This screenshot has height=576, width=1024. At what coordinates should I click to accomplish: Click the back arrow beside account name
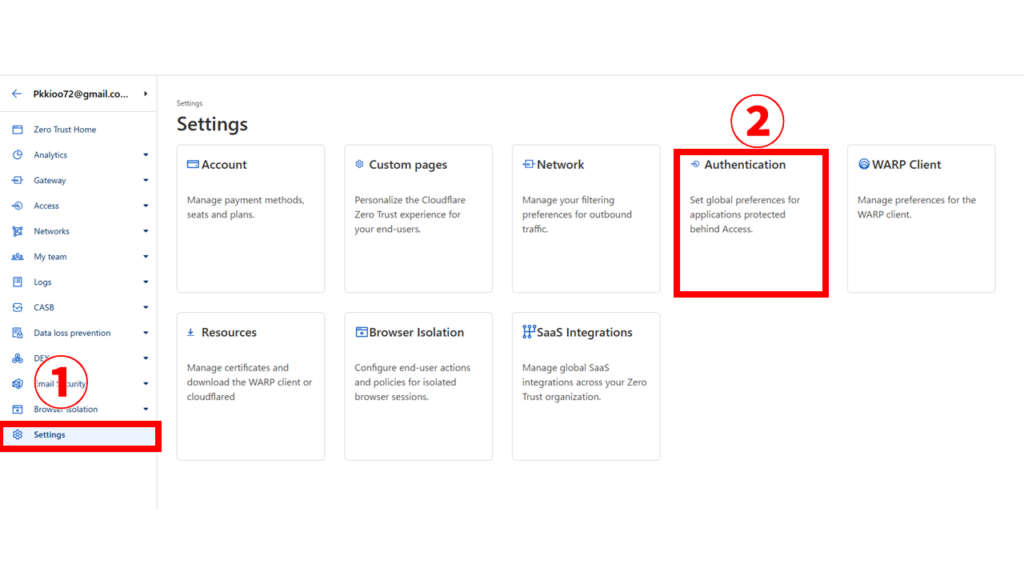(x=16, y=93)
